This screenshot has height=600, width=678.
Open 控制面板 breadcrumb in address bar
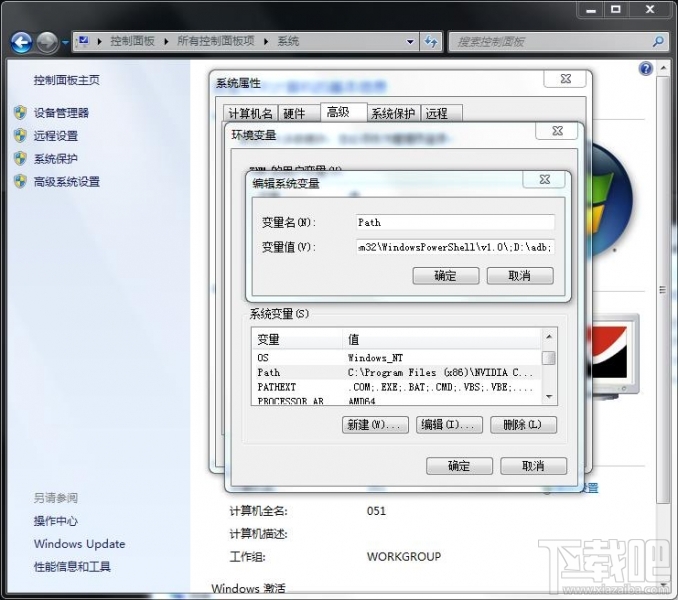(x=132, y=41)
